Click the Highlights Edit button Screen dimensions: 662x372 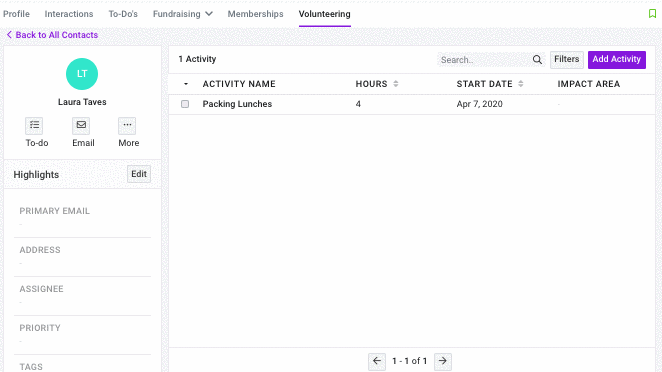click(x=139, y=174)
